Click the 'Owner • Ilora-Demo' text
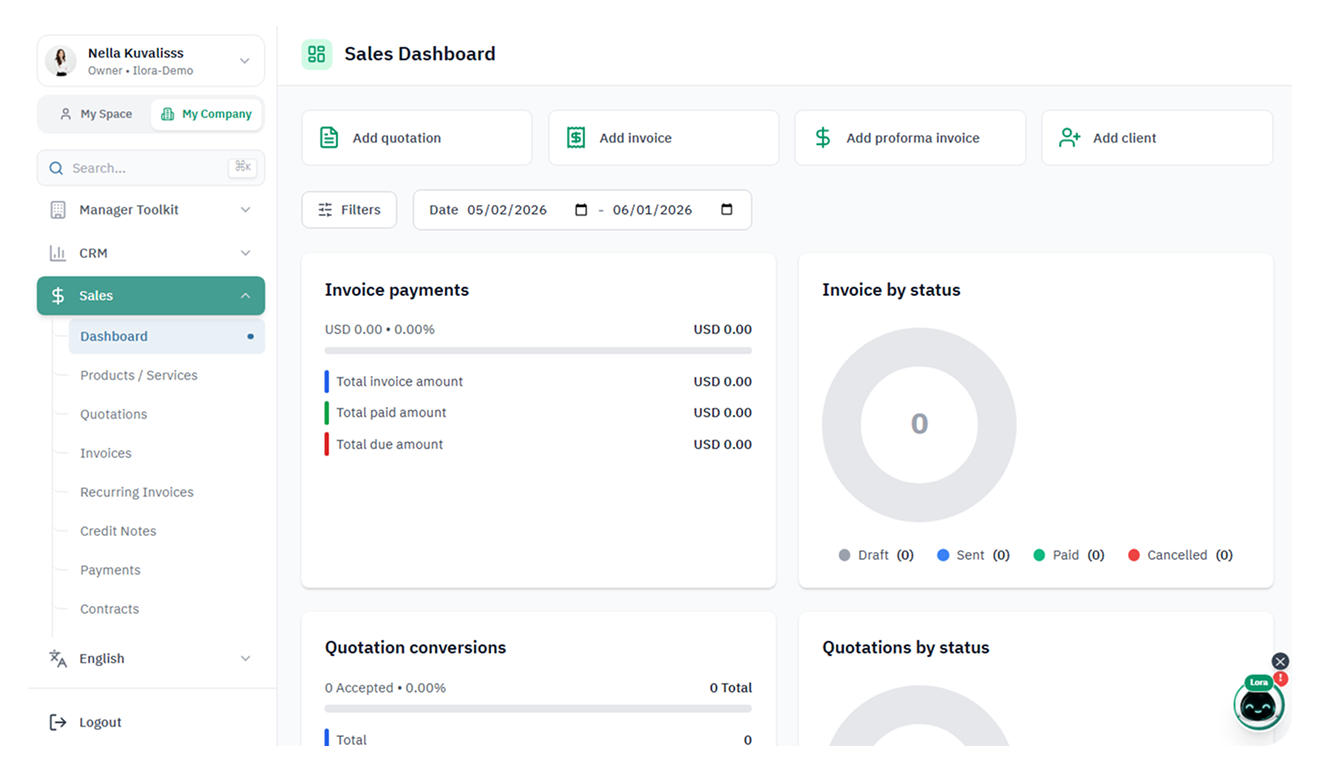The image size is (1320, 771). [x=140, y=71]
